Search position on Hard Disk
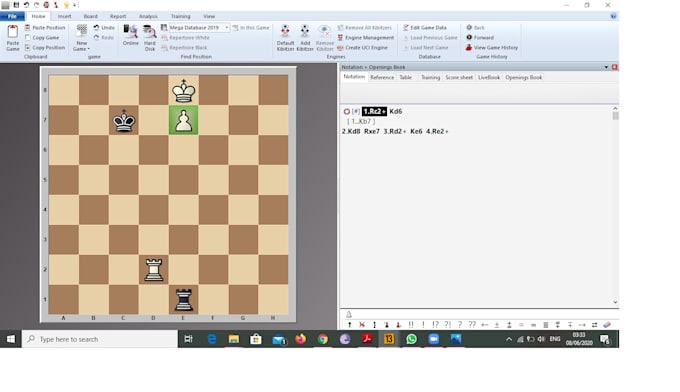This screenshot has width=680, height=392. 150,38
